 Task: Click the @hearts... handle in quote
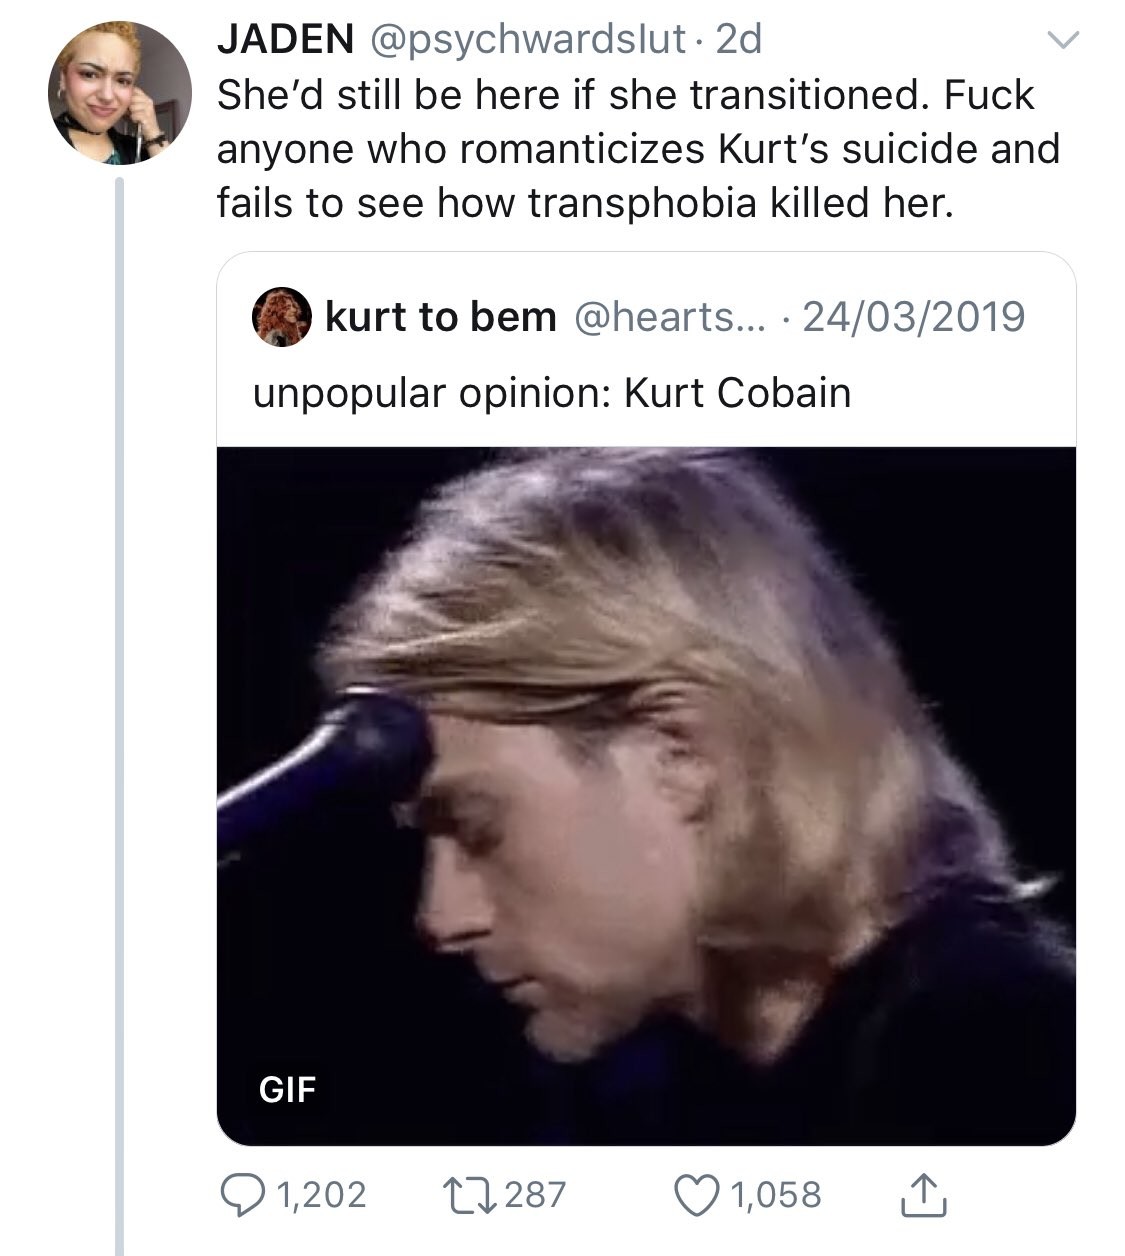[667, 317]
